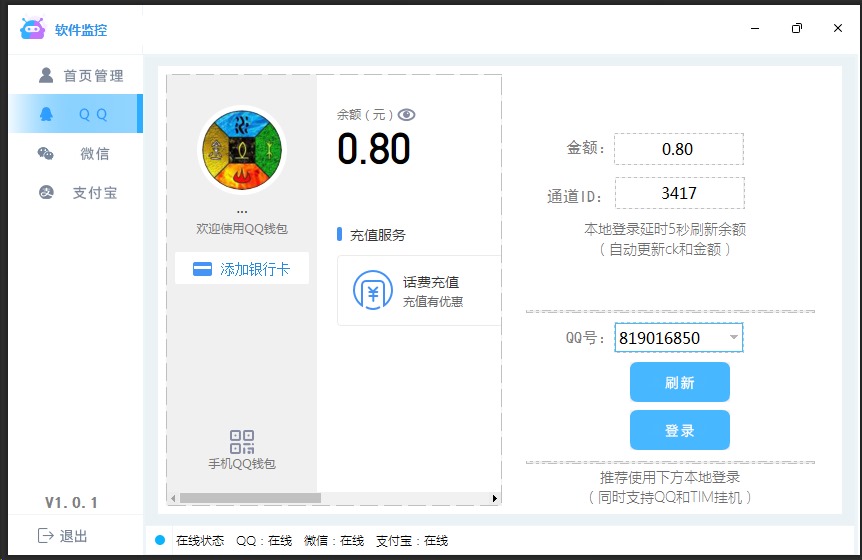Image resolution: width=862 pixels, height=560 pixels.
Task: Select the QQ sidebar tab
Action: (x=76, y=114)
